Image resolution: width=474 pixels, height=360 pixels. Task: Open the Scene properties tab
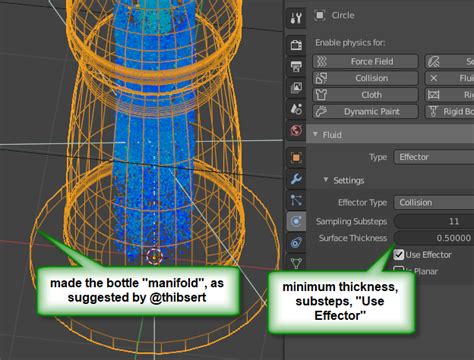coord(296,109)
